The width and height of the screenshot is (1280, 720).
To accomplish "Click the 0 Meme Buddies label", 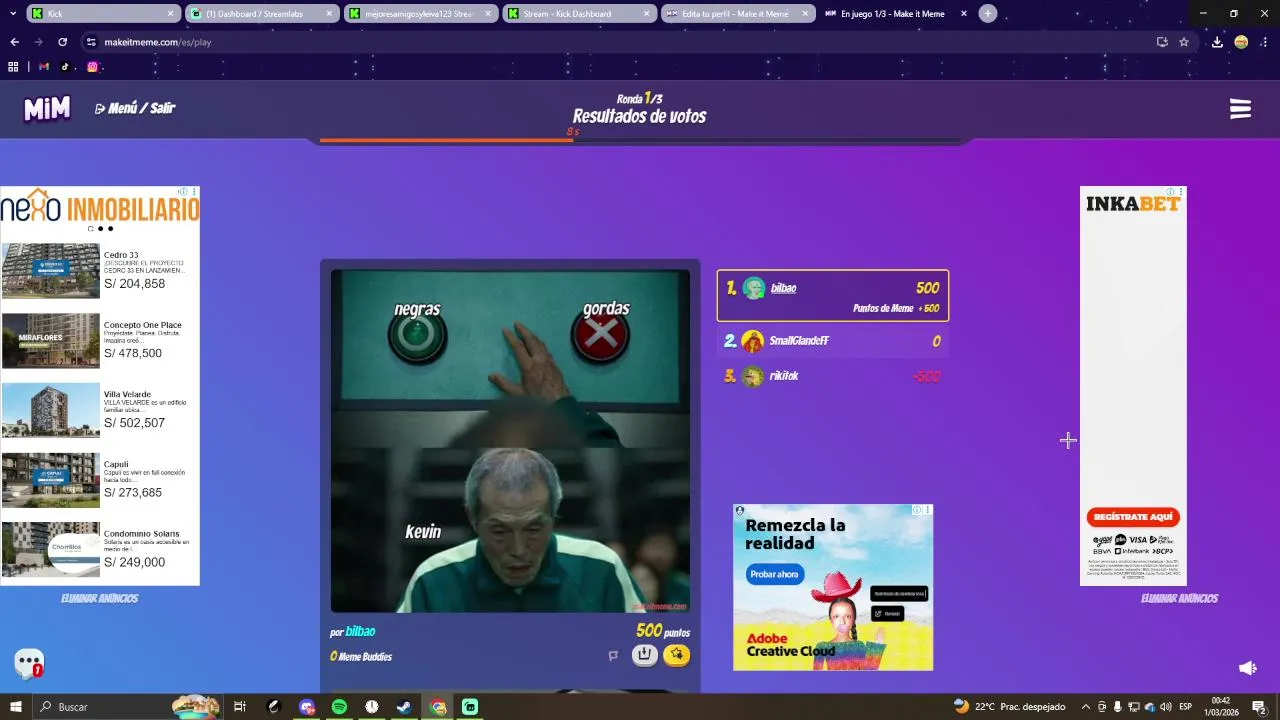I will point(361,657).
